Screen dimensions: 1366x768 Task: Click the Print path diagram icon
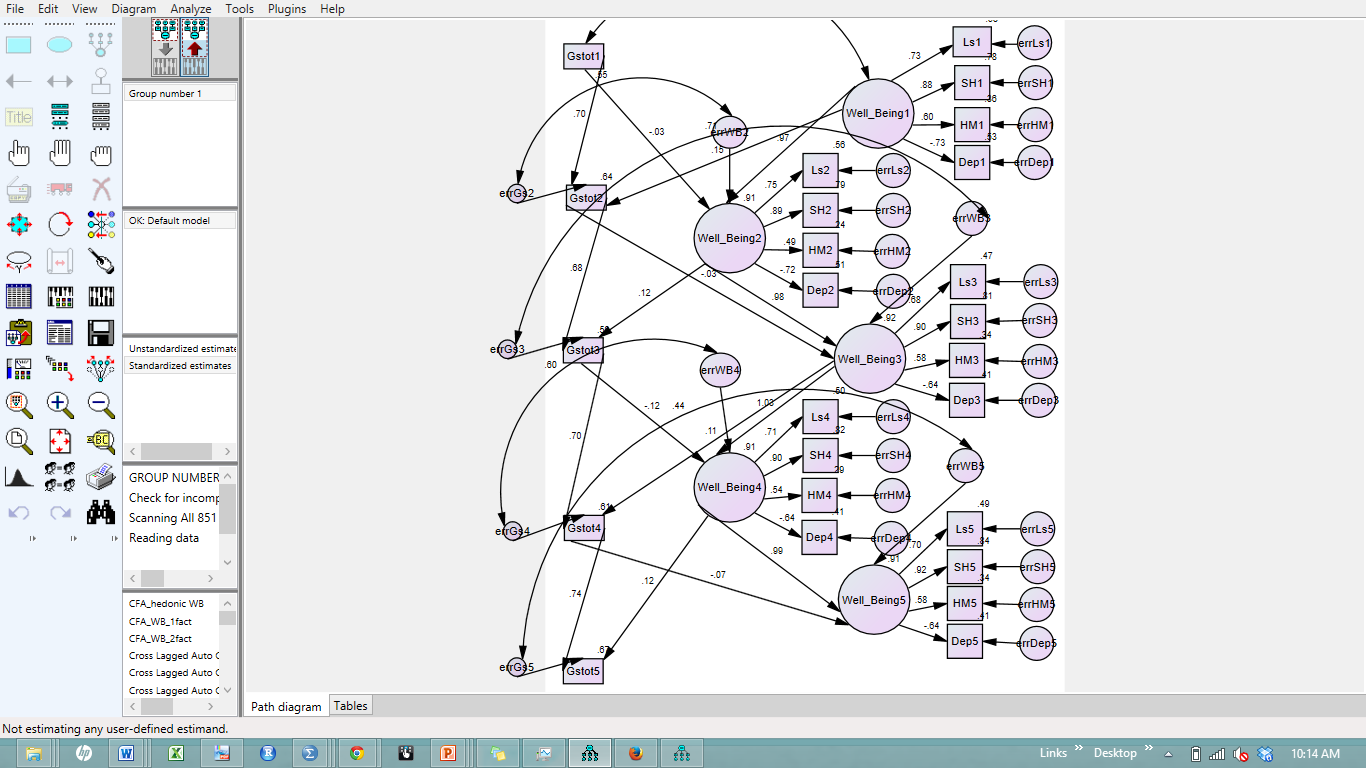(x=100, y=477)
